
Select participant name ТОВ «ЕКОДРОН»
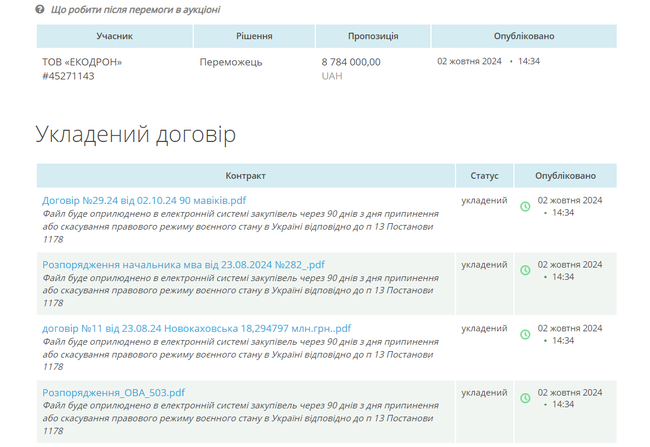tap(82, 62)
